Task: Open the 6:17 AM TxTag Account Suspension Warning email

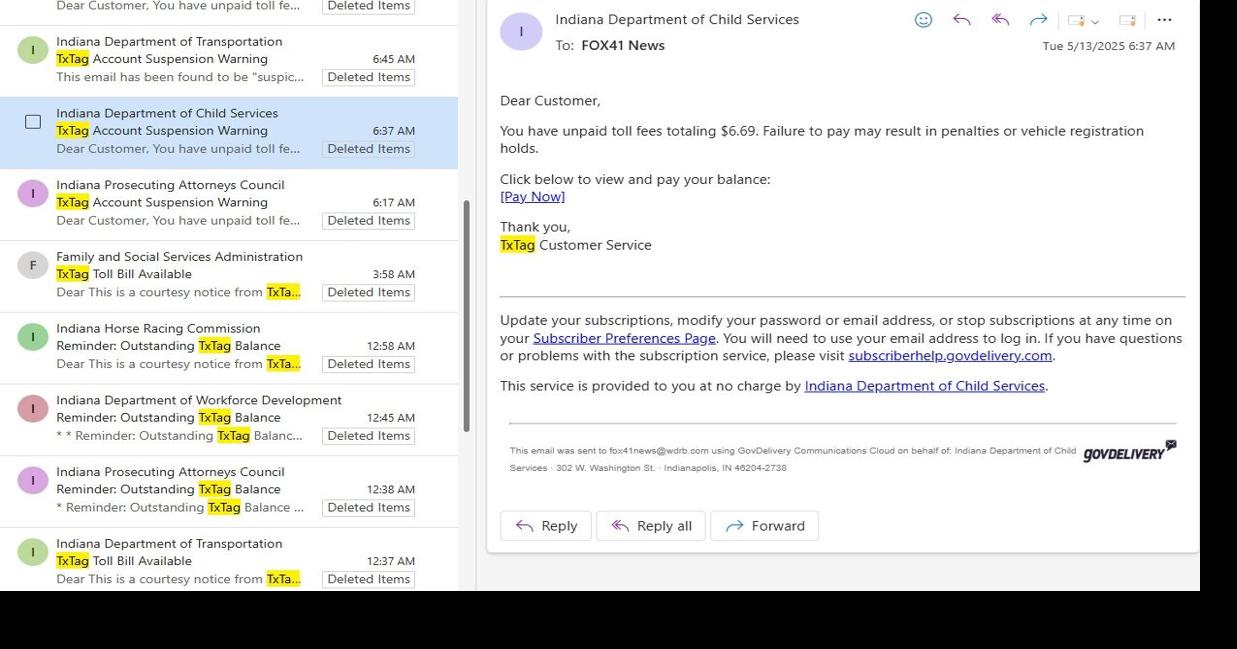Action: coord(229,203)
